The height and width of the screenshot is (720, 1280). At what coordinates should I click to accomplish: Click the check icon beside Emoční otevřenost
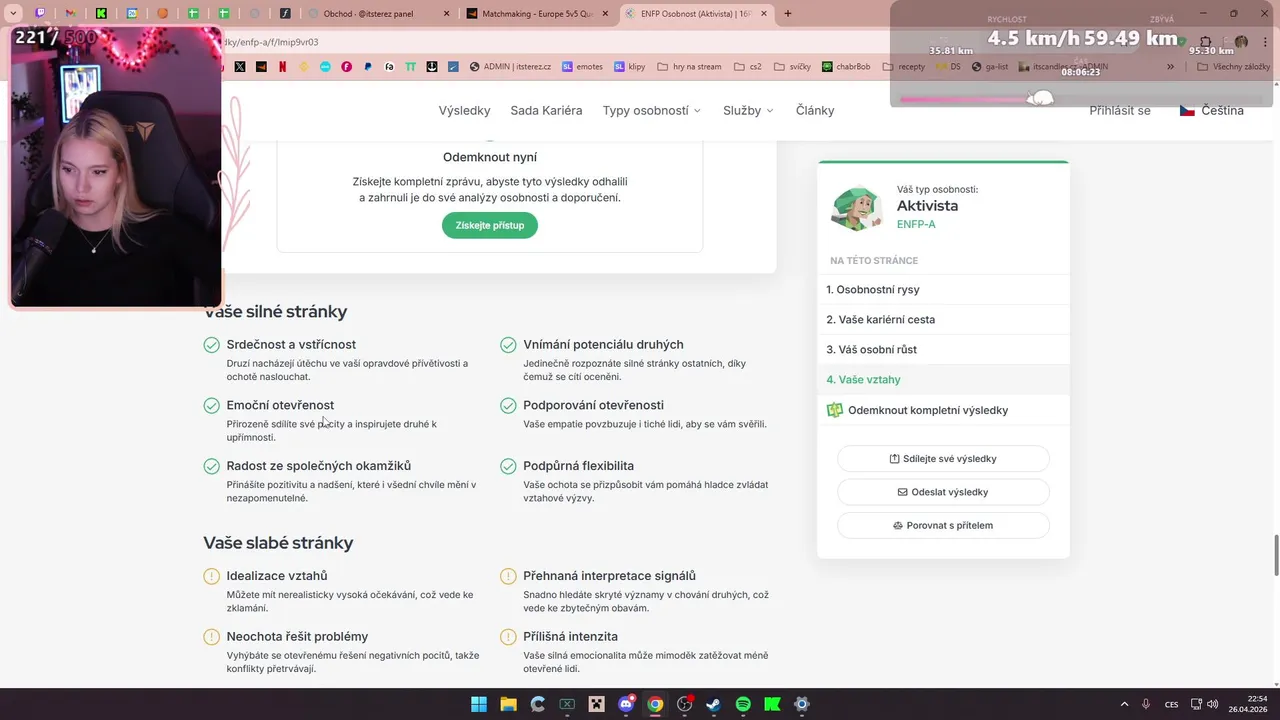click(211, 405)
